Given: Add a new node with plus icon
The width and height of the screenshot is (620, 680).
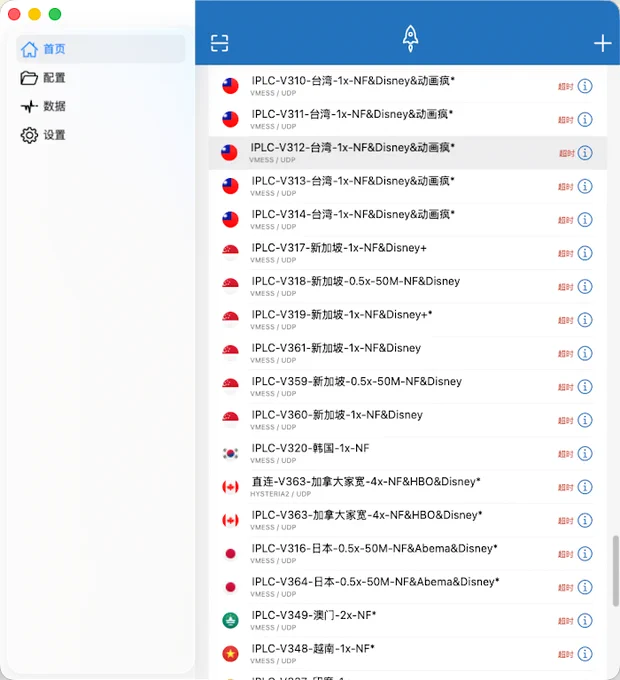Looking at the screenshot, I should pyautogui.click(x=603, y=43).
